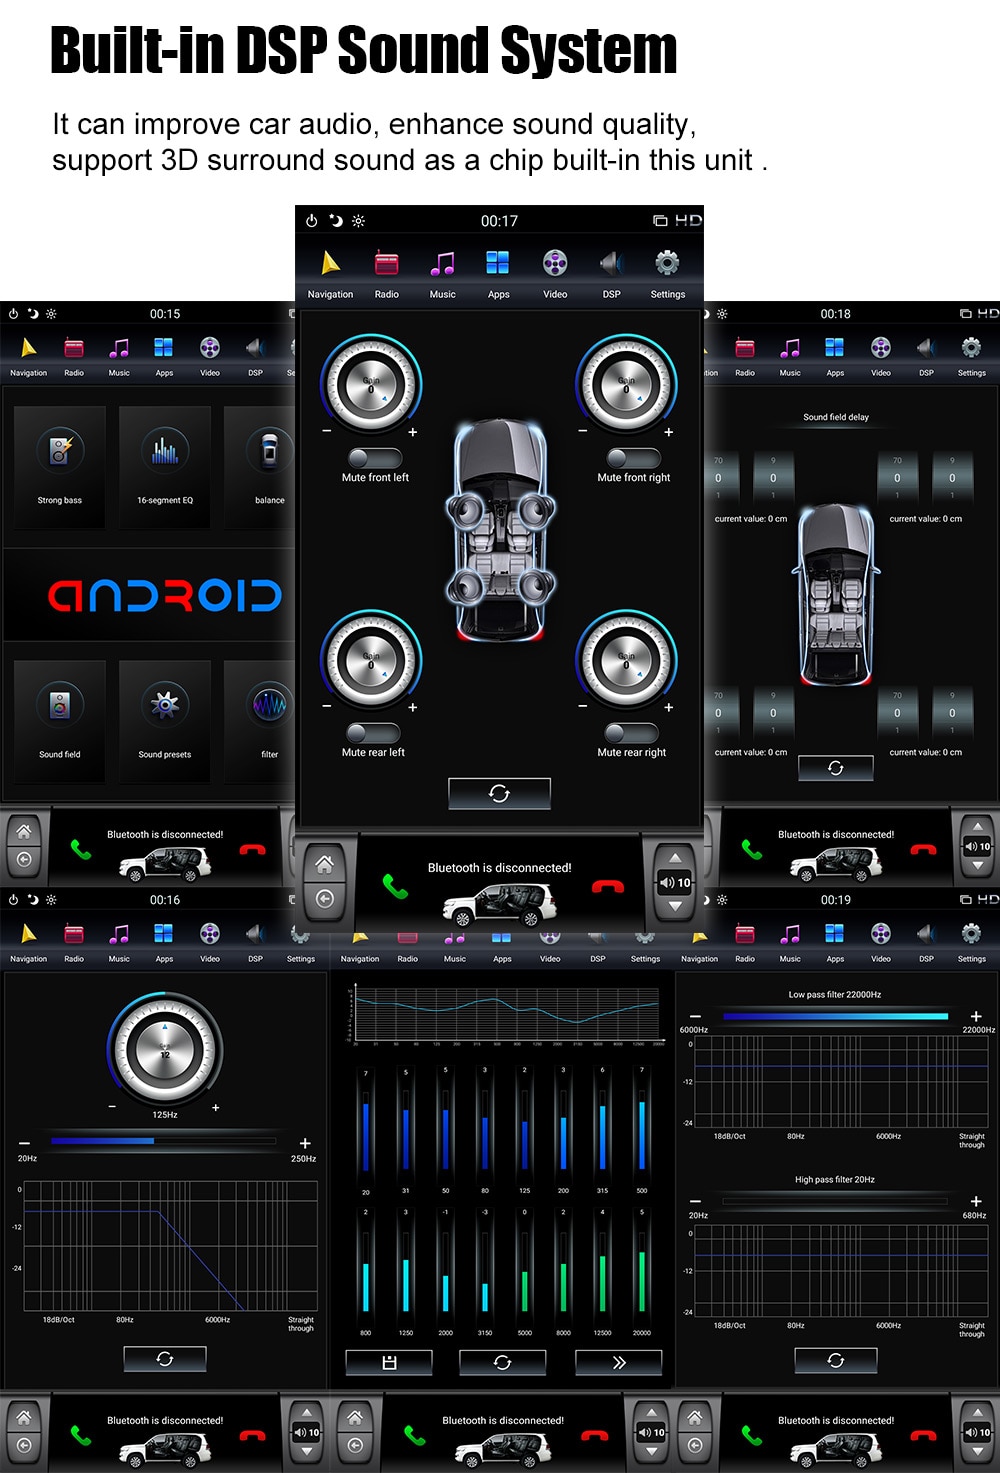This screenshot has height=1473, width=1000.
Task: Open the 16-segment EQ tile
Action: pyautogui.click(x=165, y=466)
